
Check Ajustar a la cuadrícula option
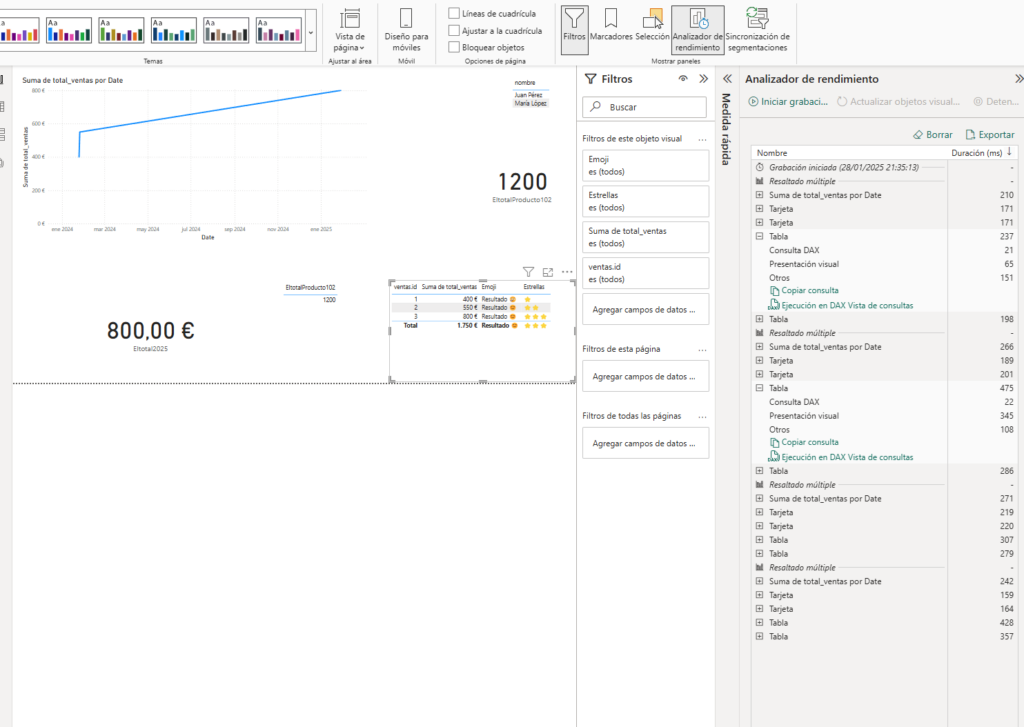(455, 31)
